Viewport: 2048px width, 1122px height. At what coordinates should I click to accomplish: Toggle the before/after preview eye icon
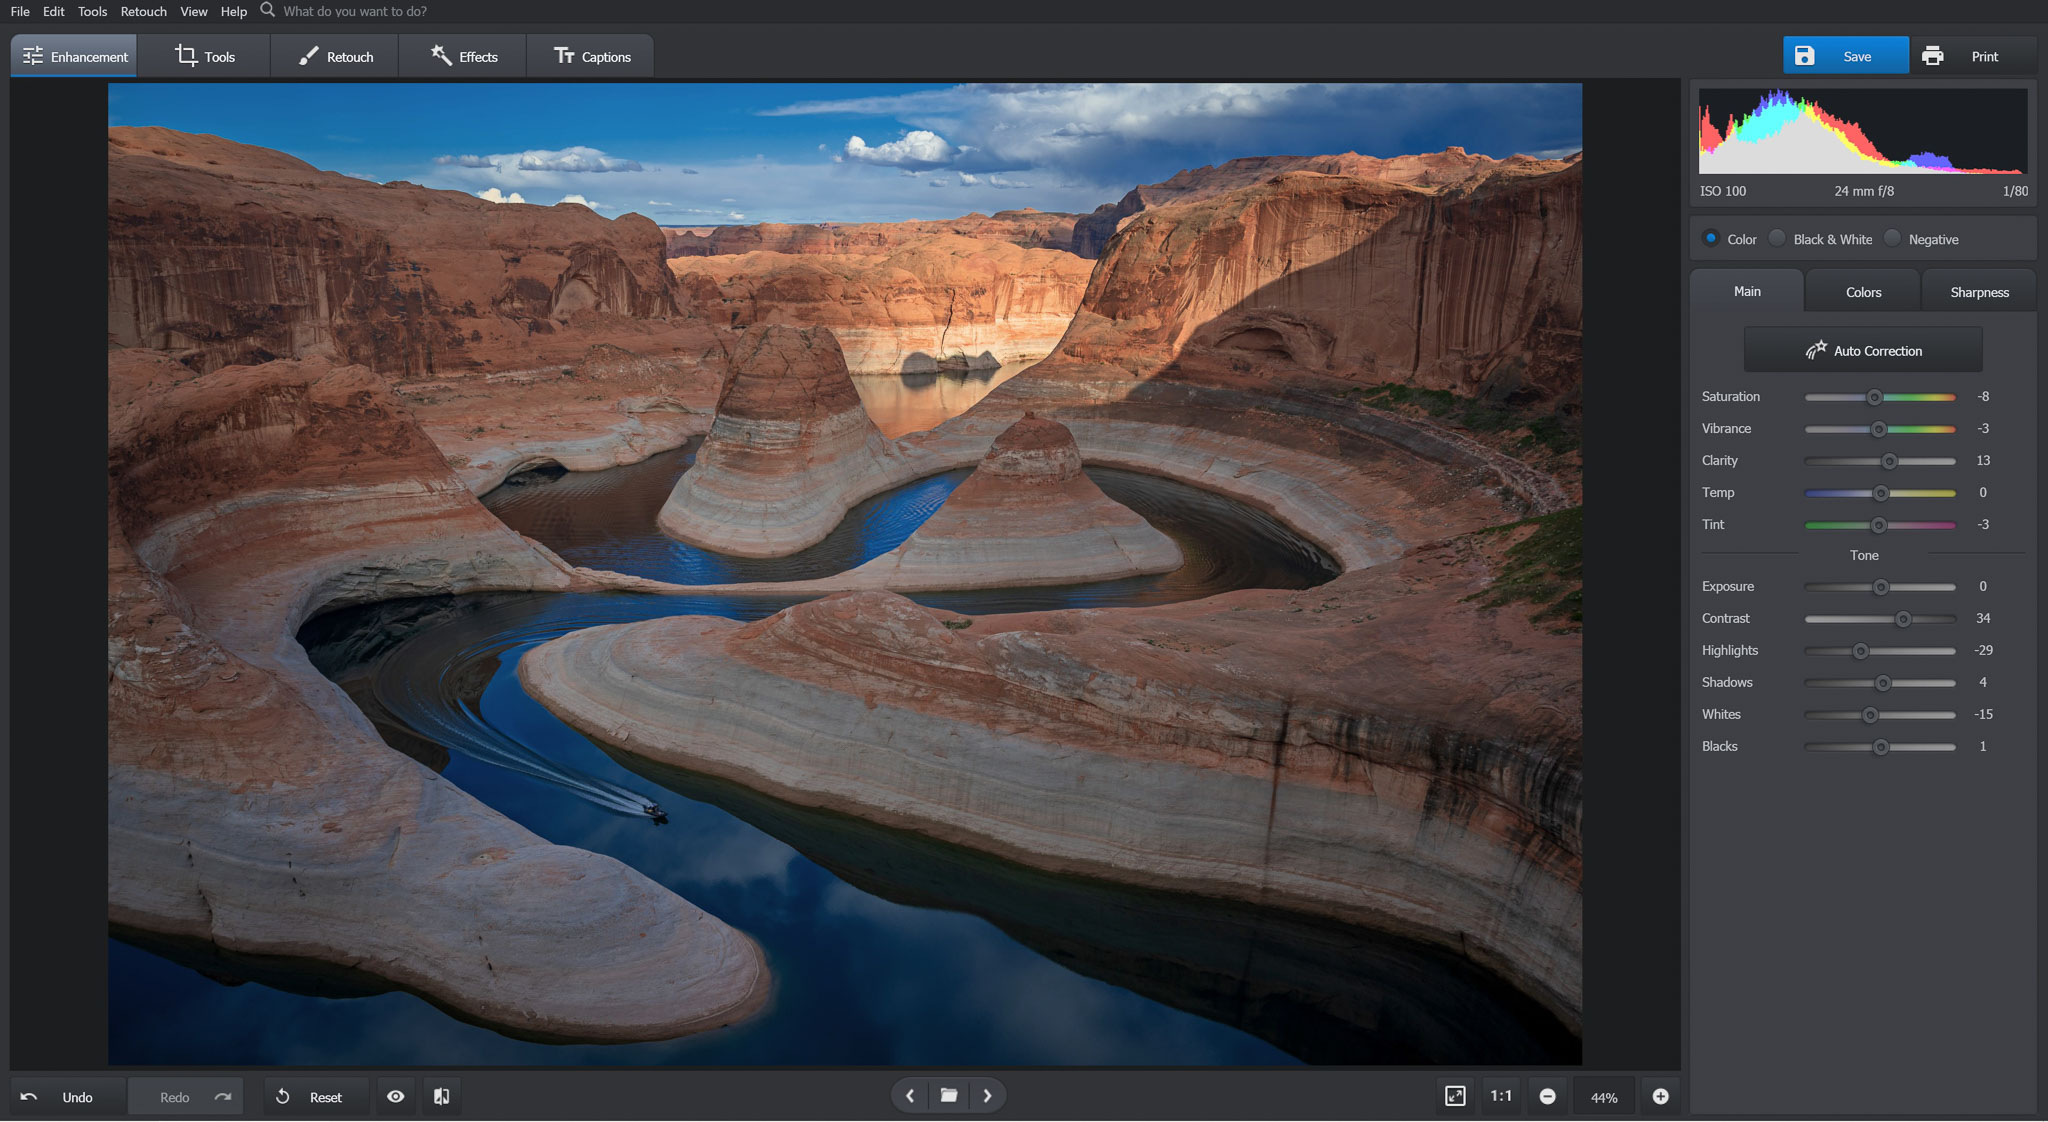pyautogui.click(x=395, y=1096)
